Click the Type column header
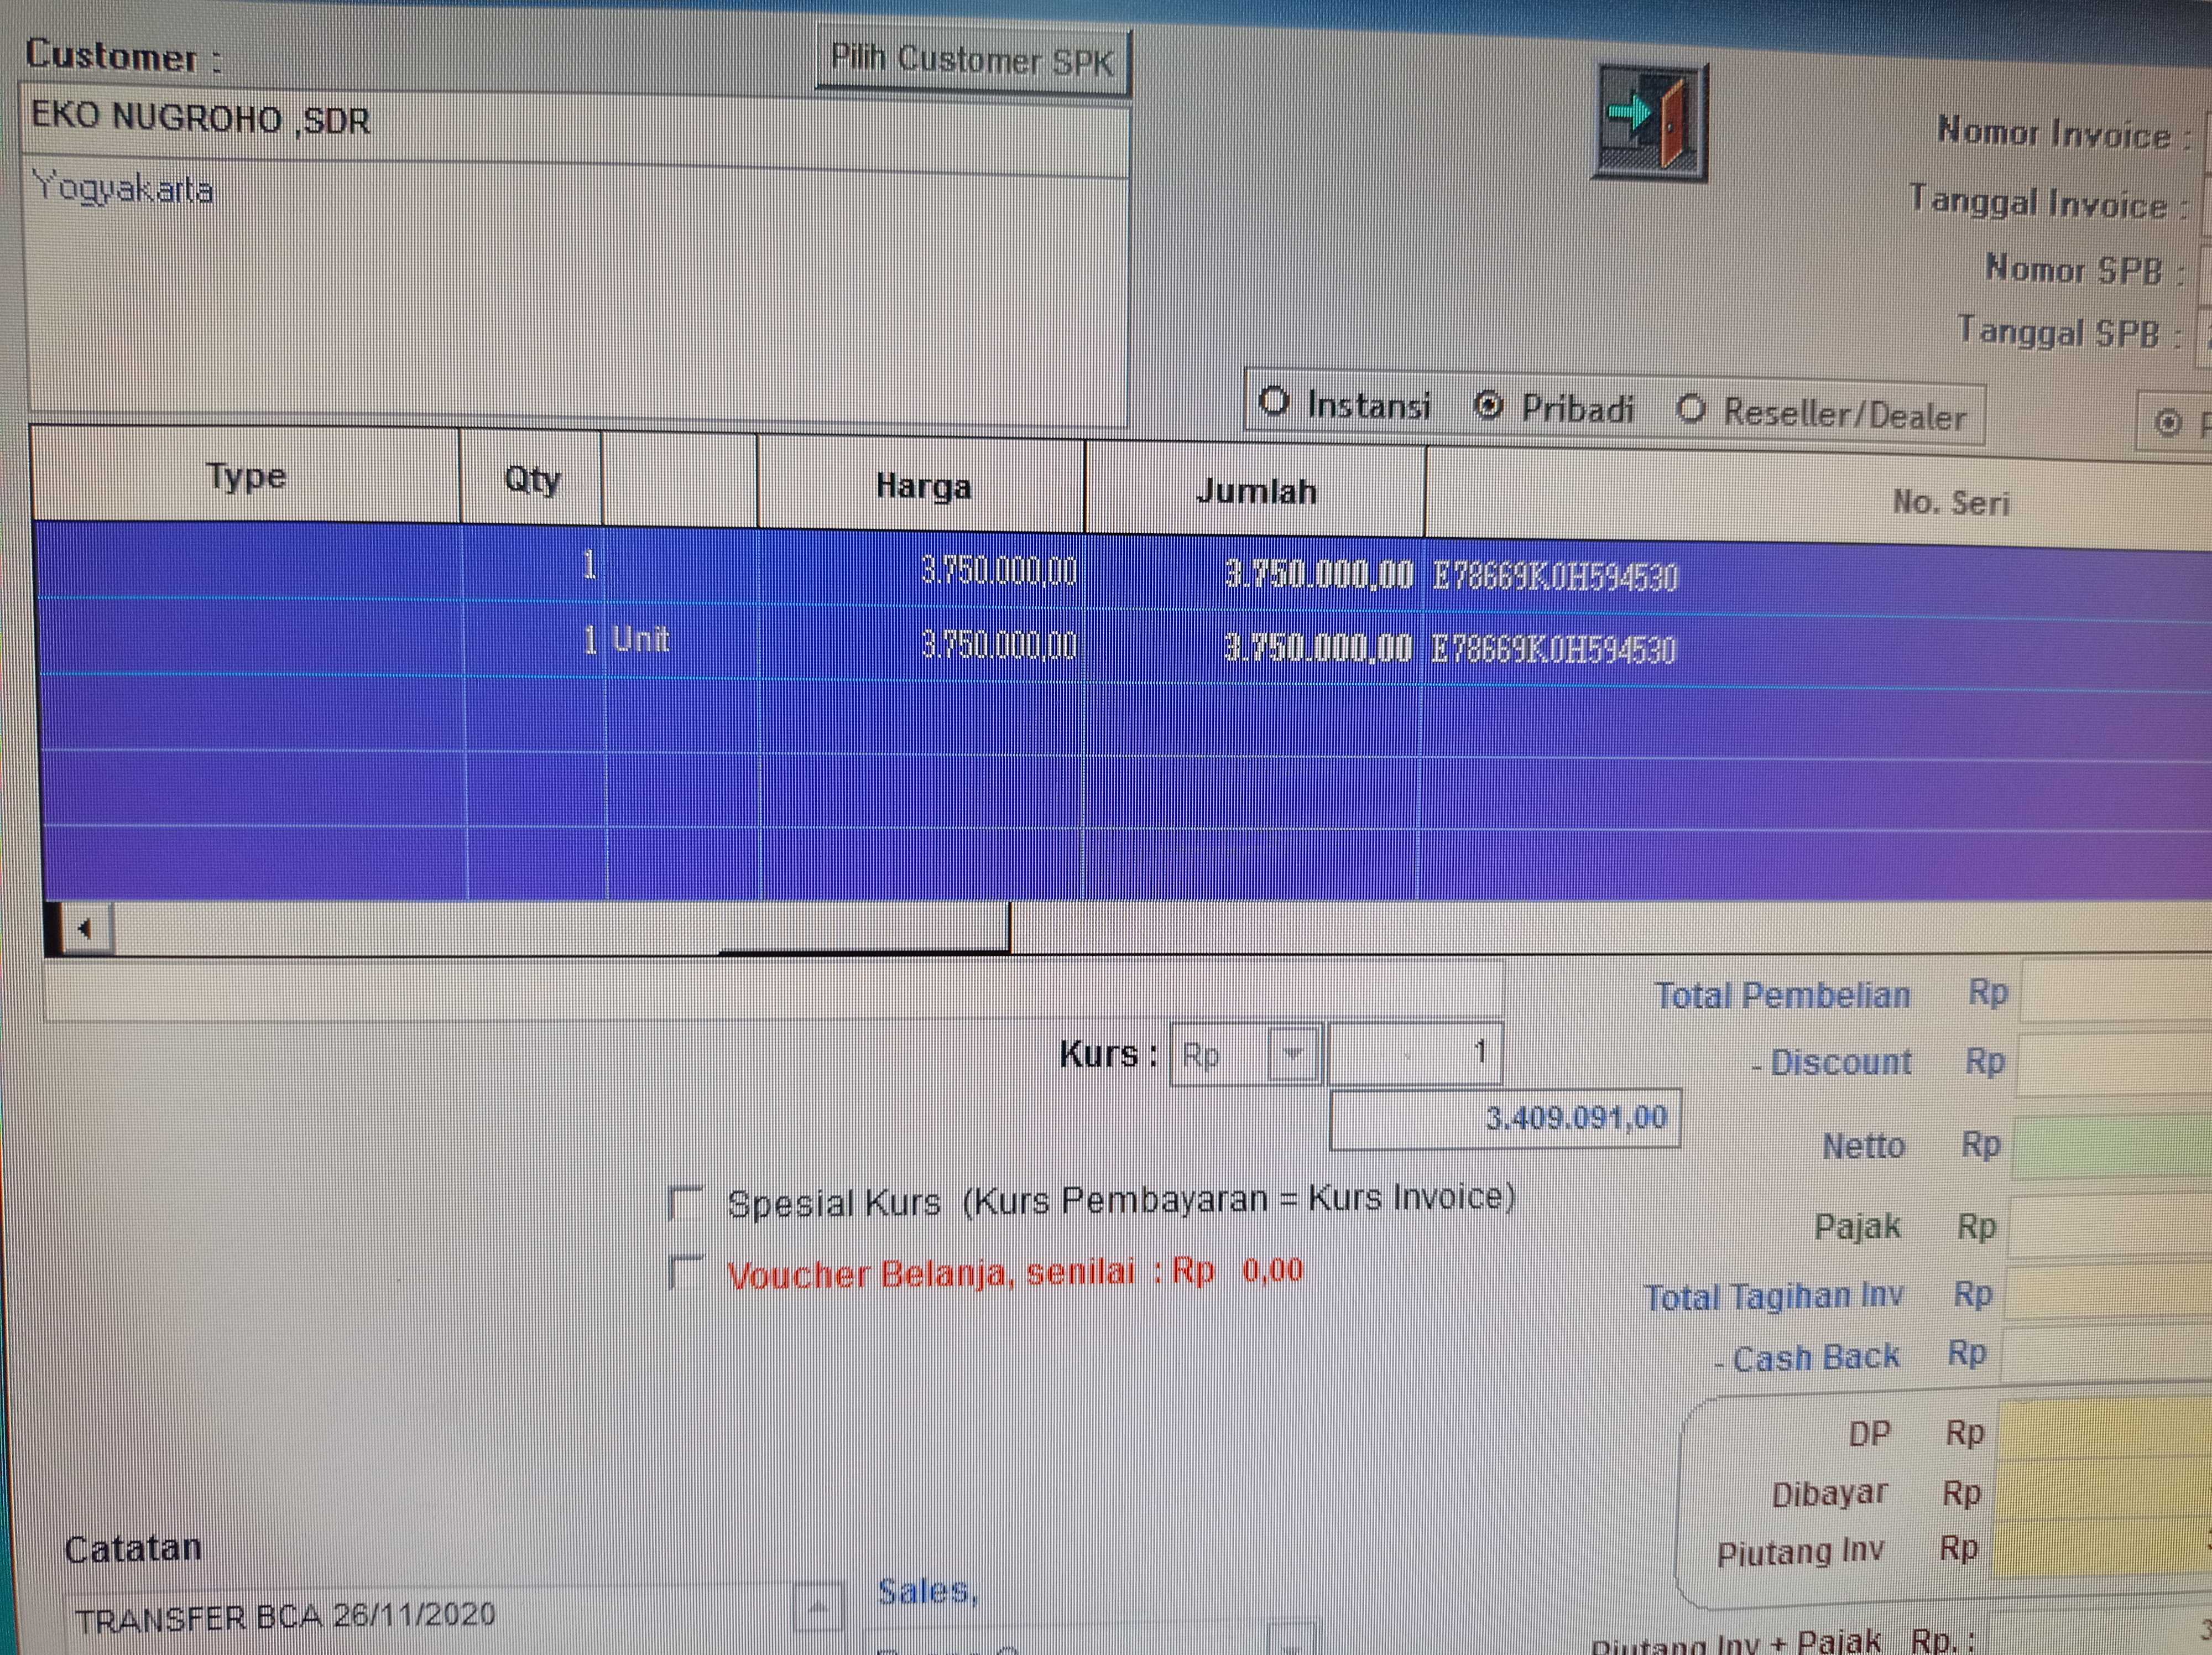The width and height of the screenshot is (2212, 1655). coord(246,476)
